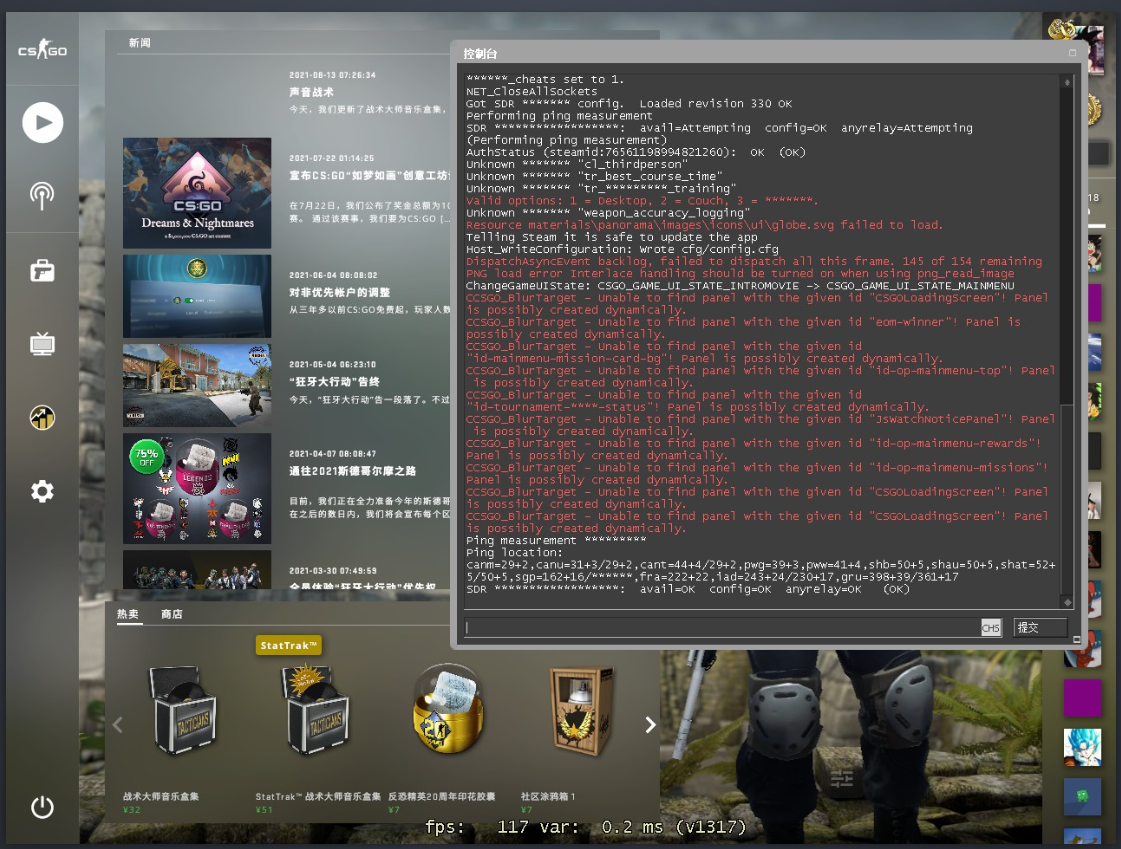Click the red "globe.svg failed to load" line
The width and height of the screenshot is (1121, 849).
704,225
